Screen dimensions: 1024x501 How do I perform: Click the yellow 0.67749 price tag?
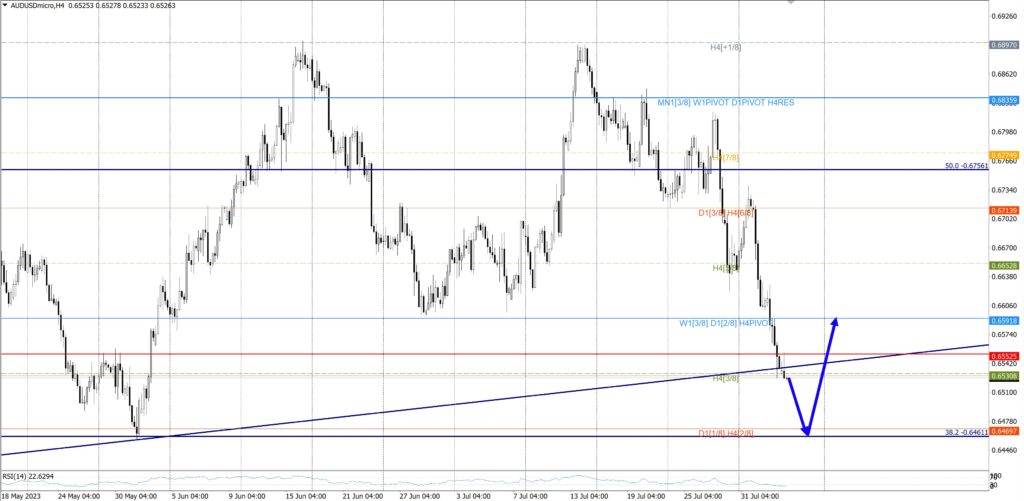tap(1004, 155)
